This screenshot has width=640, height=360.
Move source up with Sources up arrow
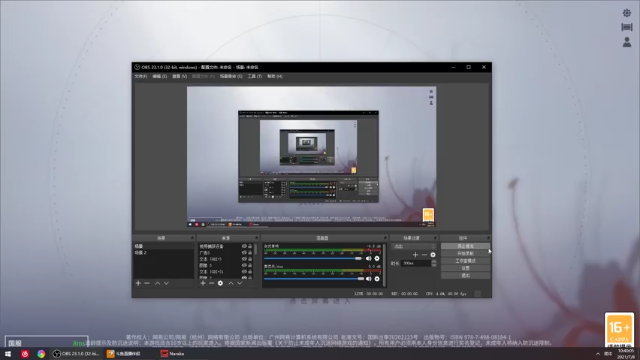point(231,283)
